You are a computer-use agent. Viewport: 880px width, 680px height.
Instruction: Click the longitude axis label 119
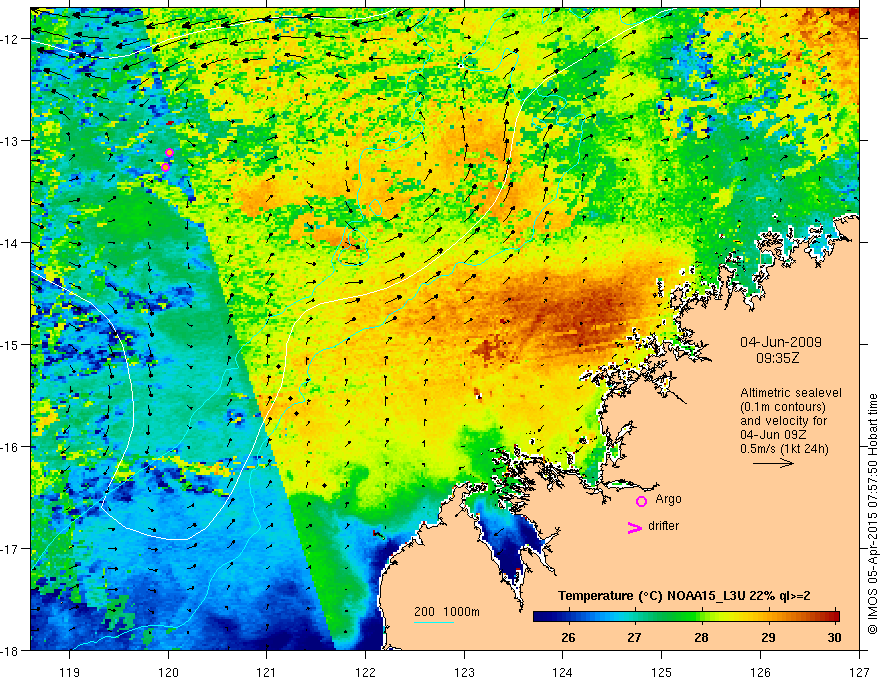click(70, 672)
